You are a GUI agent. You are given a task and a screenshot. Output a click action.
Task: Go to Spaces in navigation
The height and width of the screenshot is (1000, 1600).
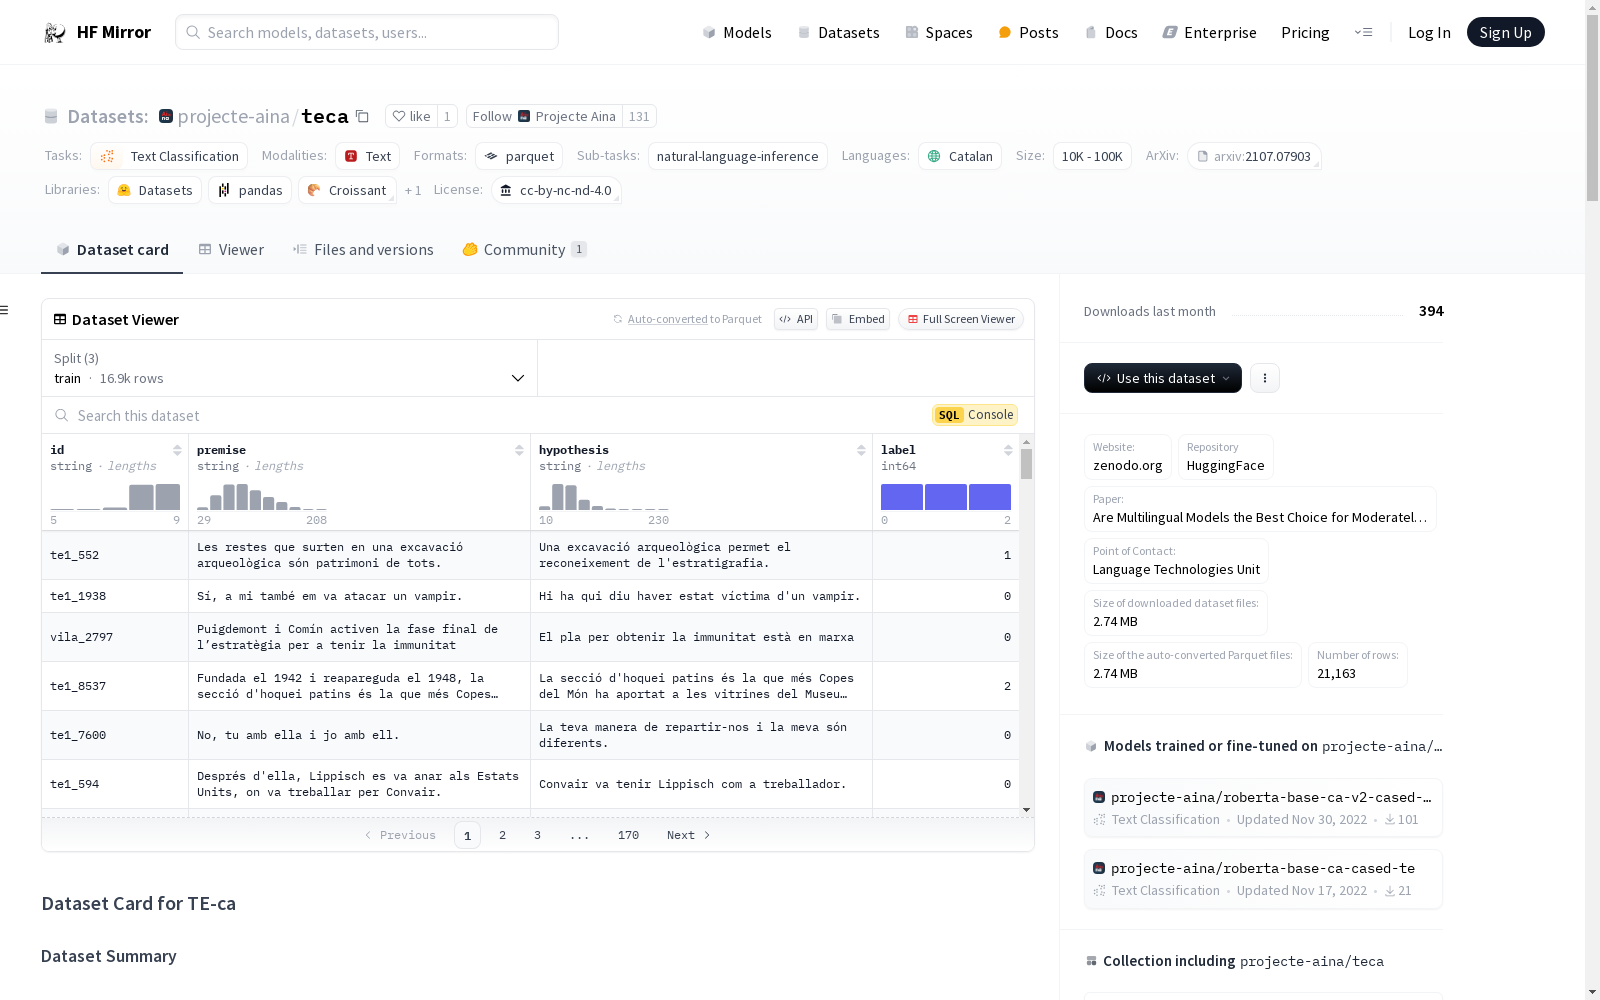[939, 33]
